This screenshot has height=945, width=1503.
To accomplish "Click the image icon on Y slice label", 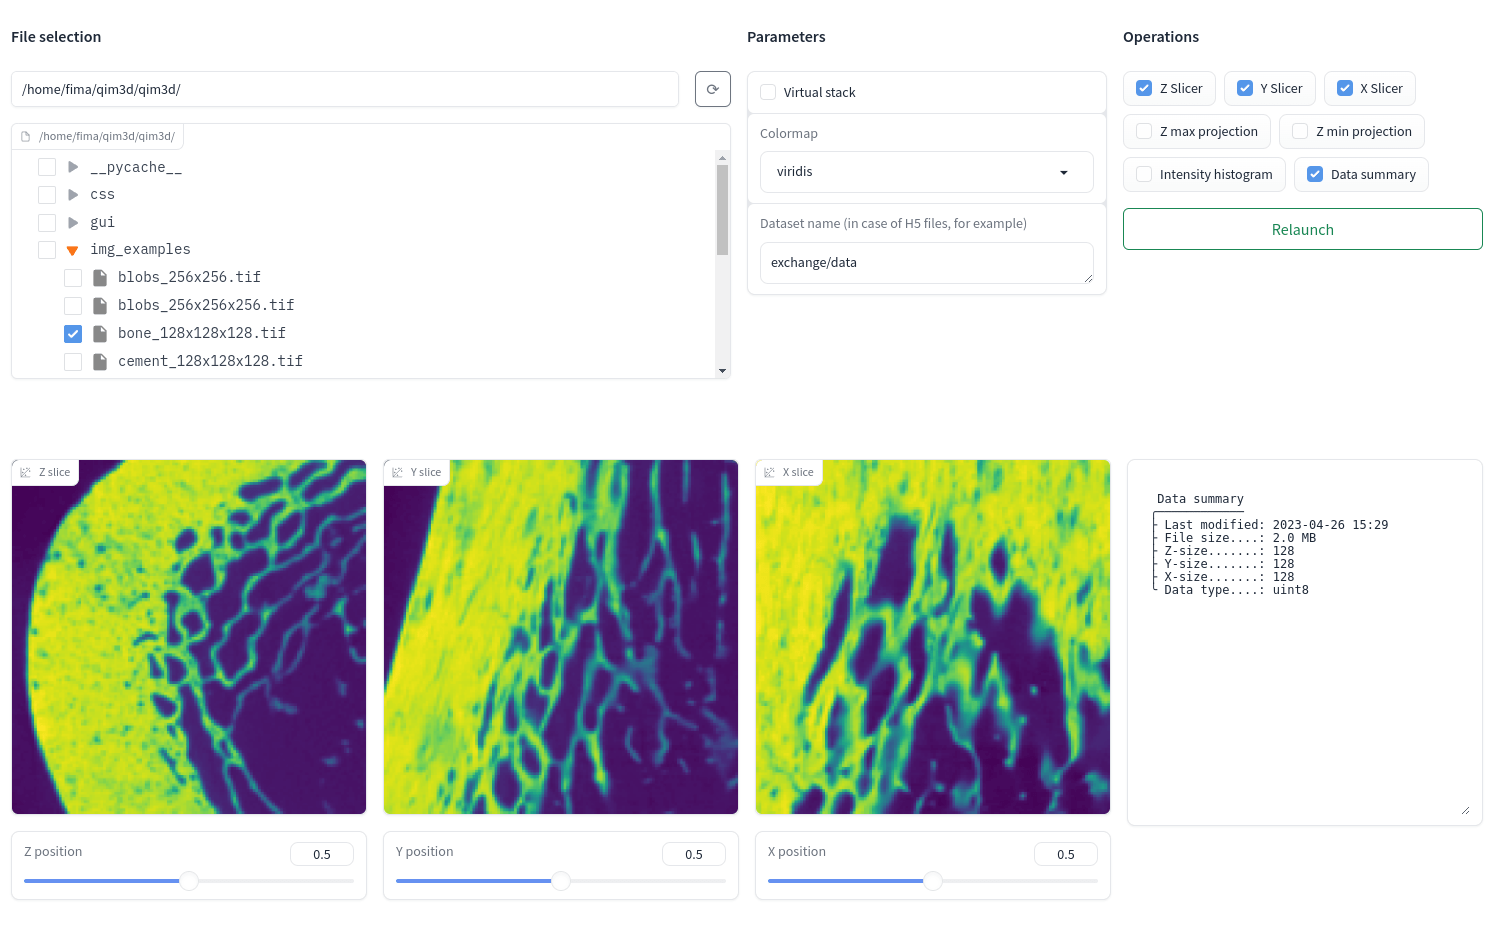I will pos(398,472).
